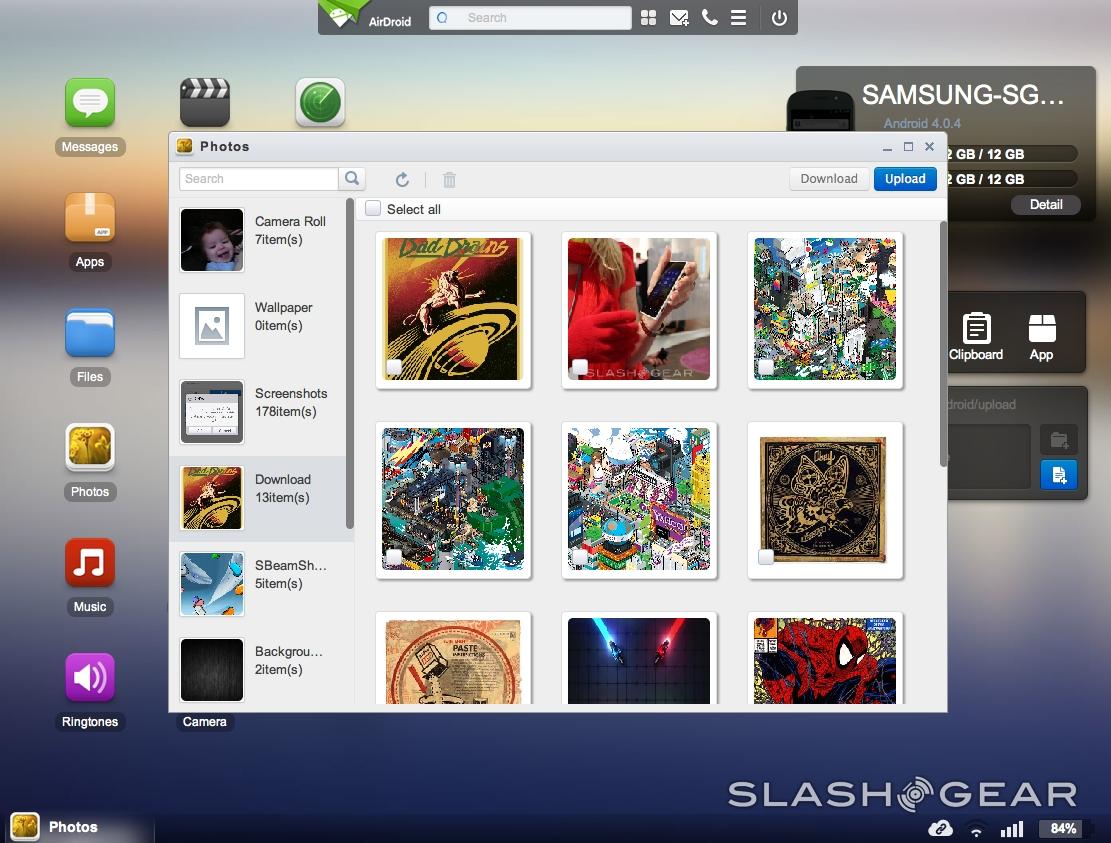The width and height of the screenshot is (1111, 843).
Task: Open the Clipboard tool
Action: point(976,336)
